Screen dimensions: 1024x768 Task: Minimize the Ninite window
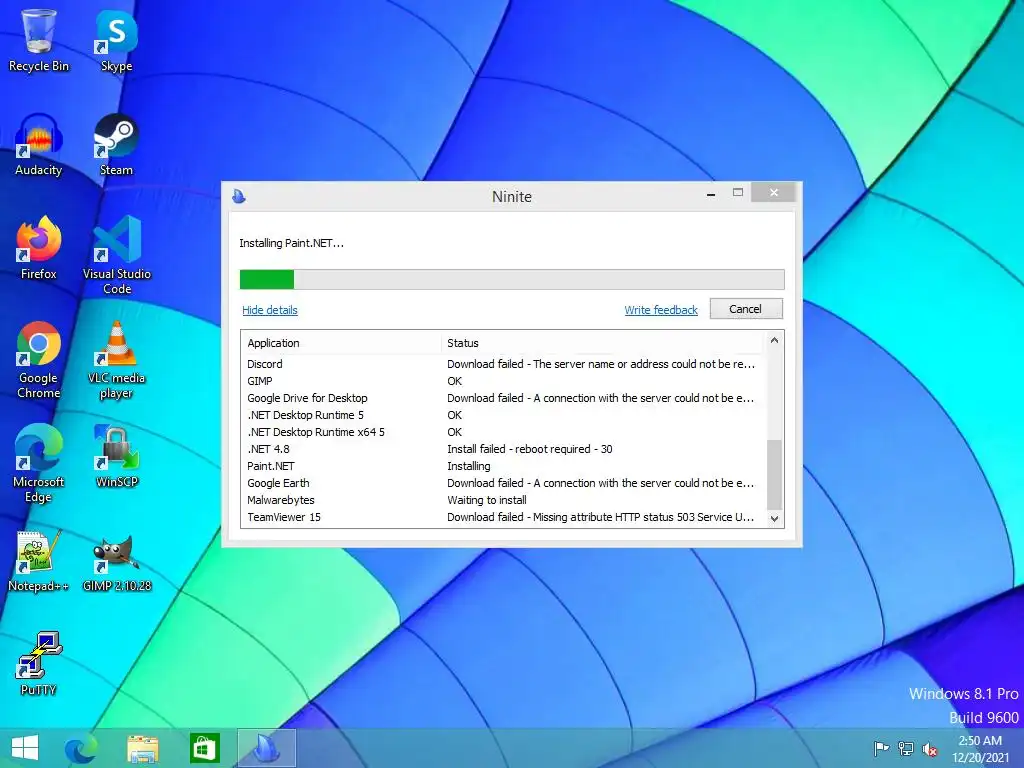[x=711, y=193]
